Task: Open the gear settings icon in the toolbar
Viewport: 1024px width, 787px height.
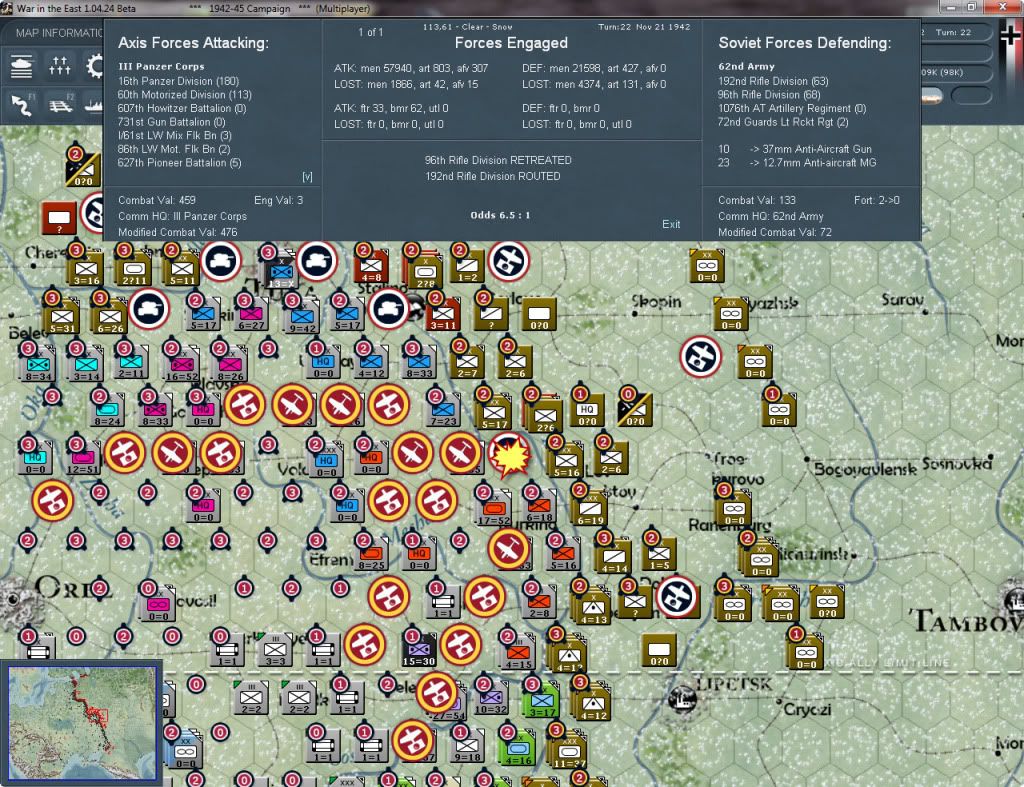Action: [95, 66]
